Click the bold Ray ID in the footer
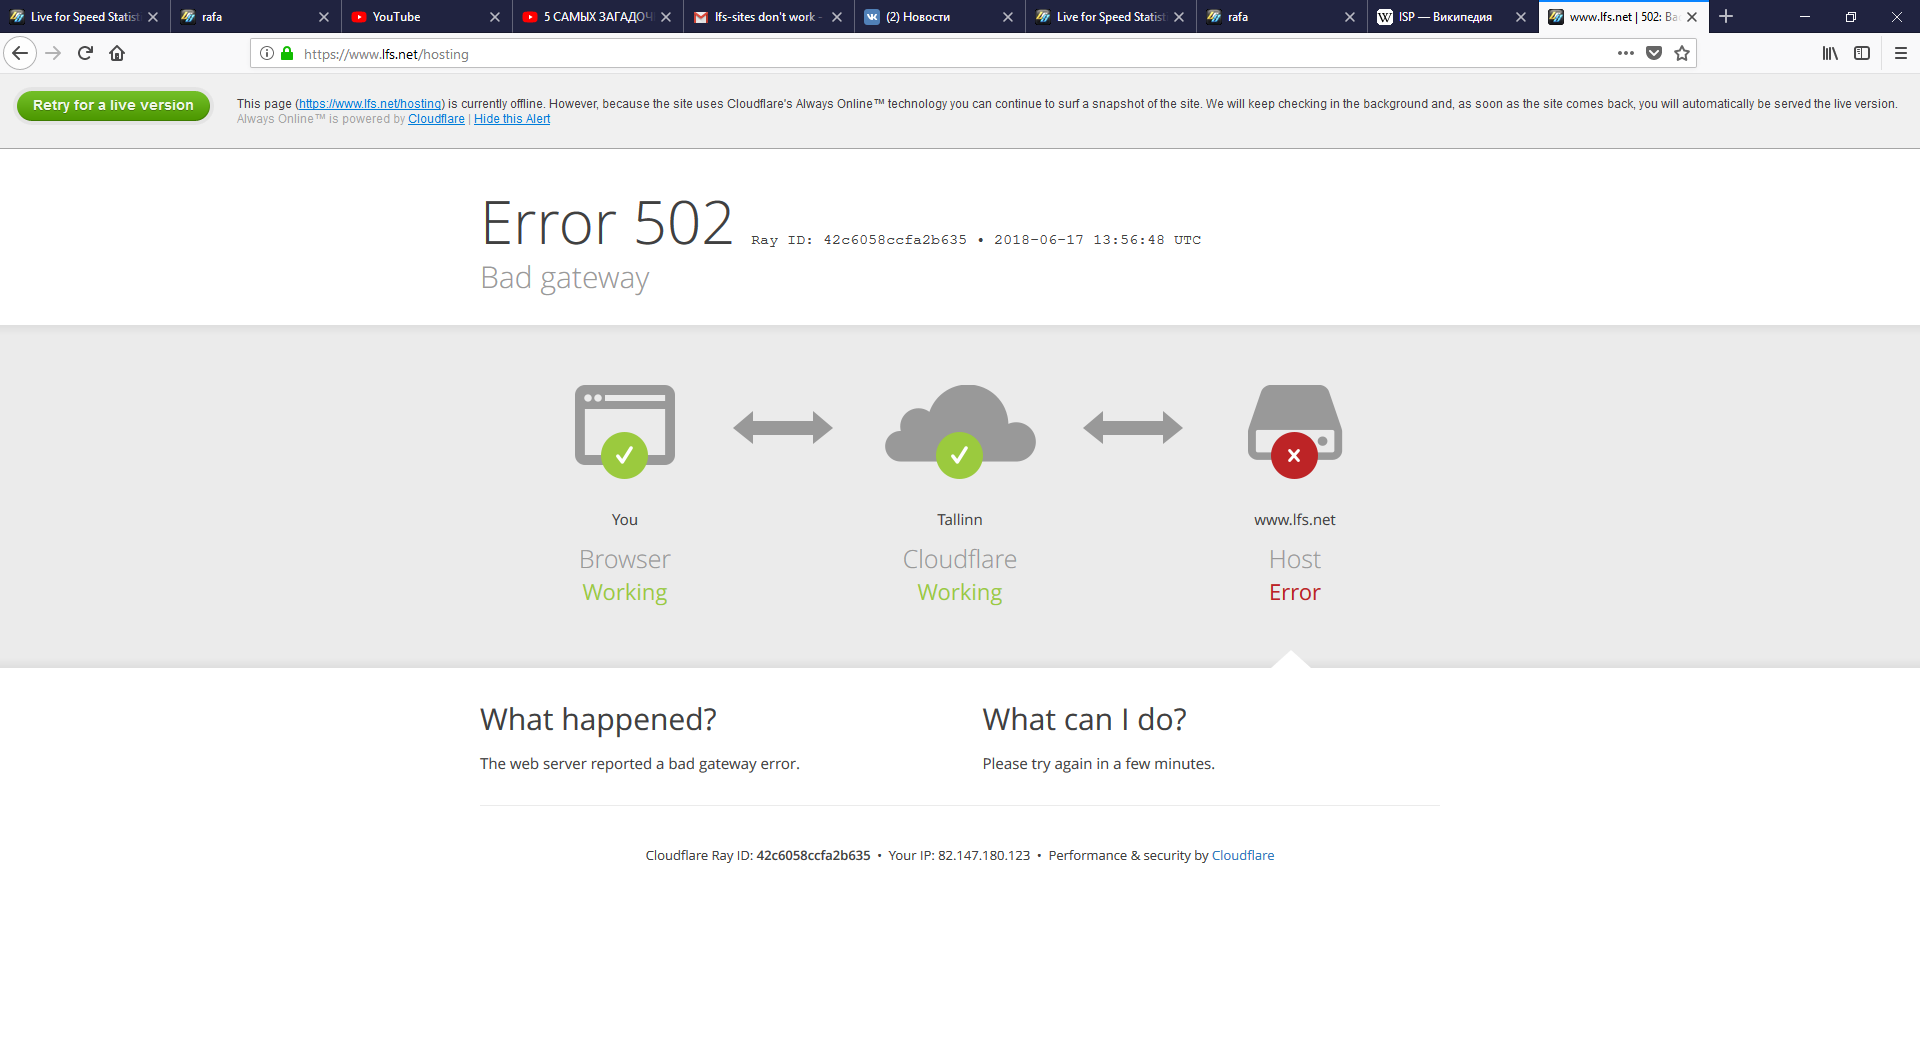 tap(813, 856)
